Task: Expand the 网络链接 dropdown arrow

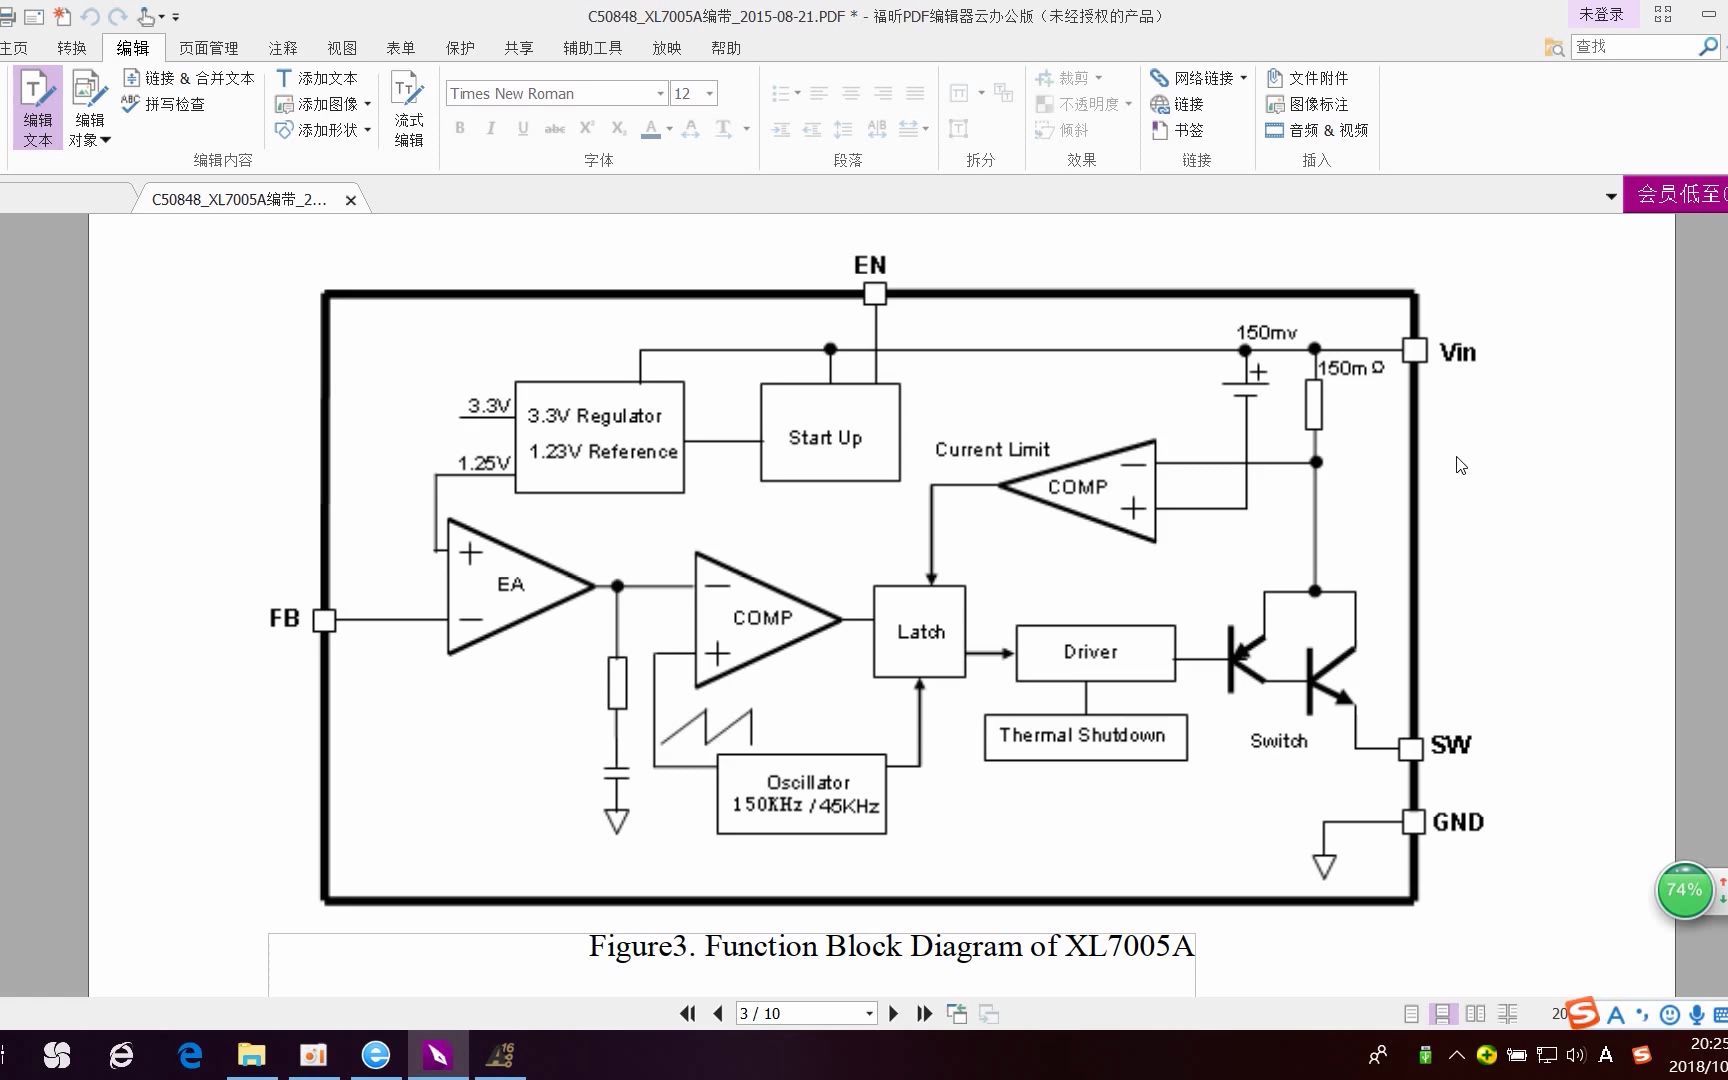Action: click(1243, 78)
